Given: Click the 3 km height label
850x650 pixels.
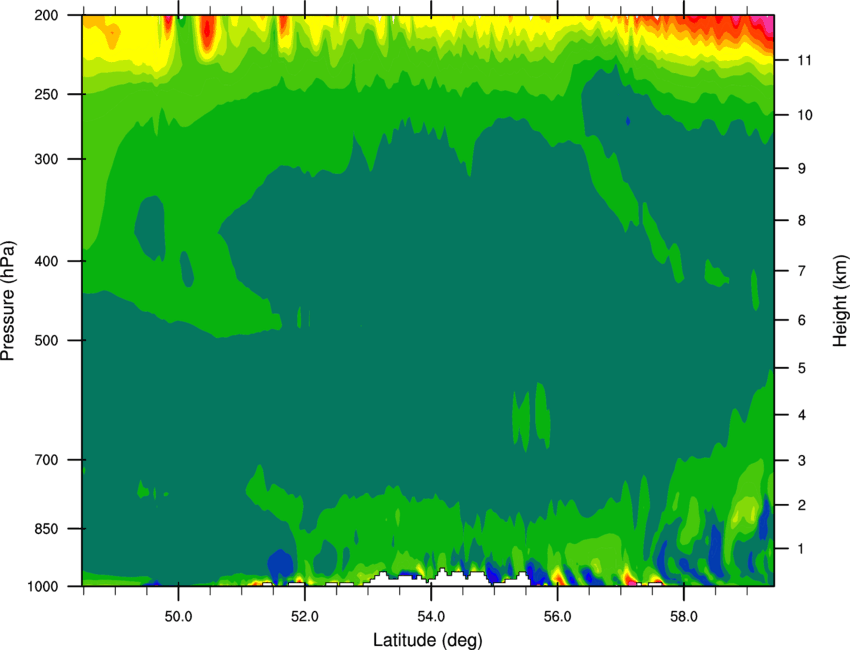Looking at the screenshot, I should [x=802, y=461].
